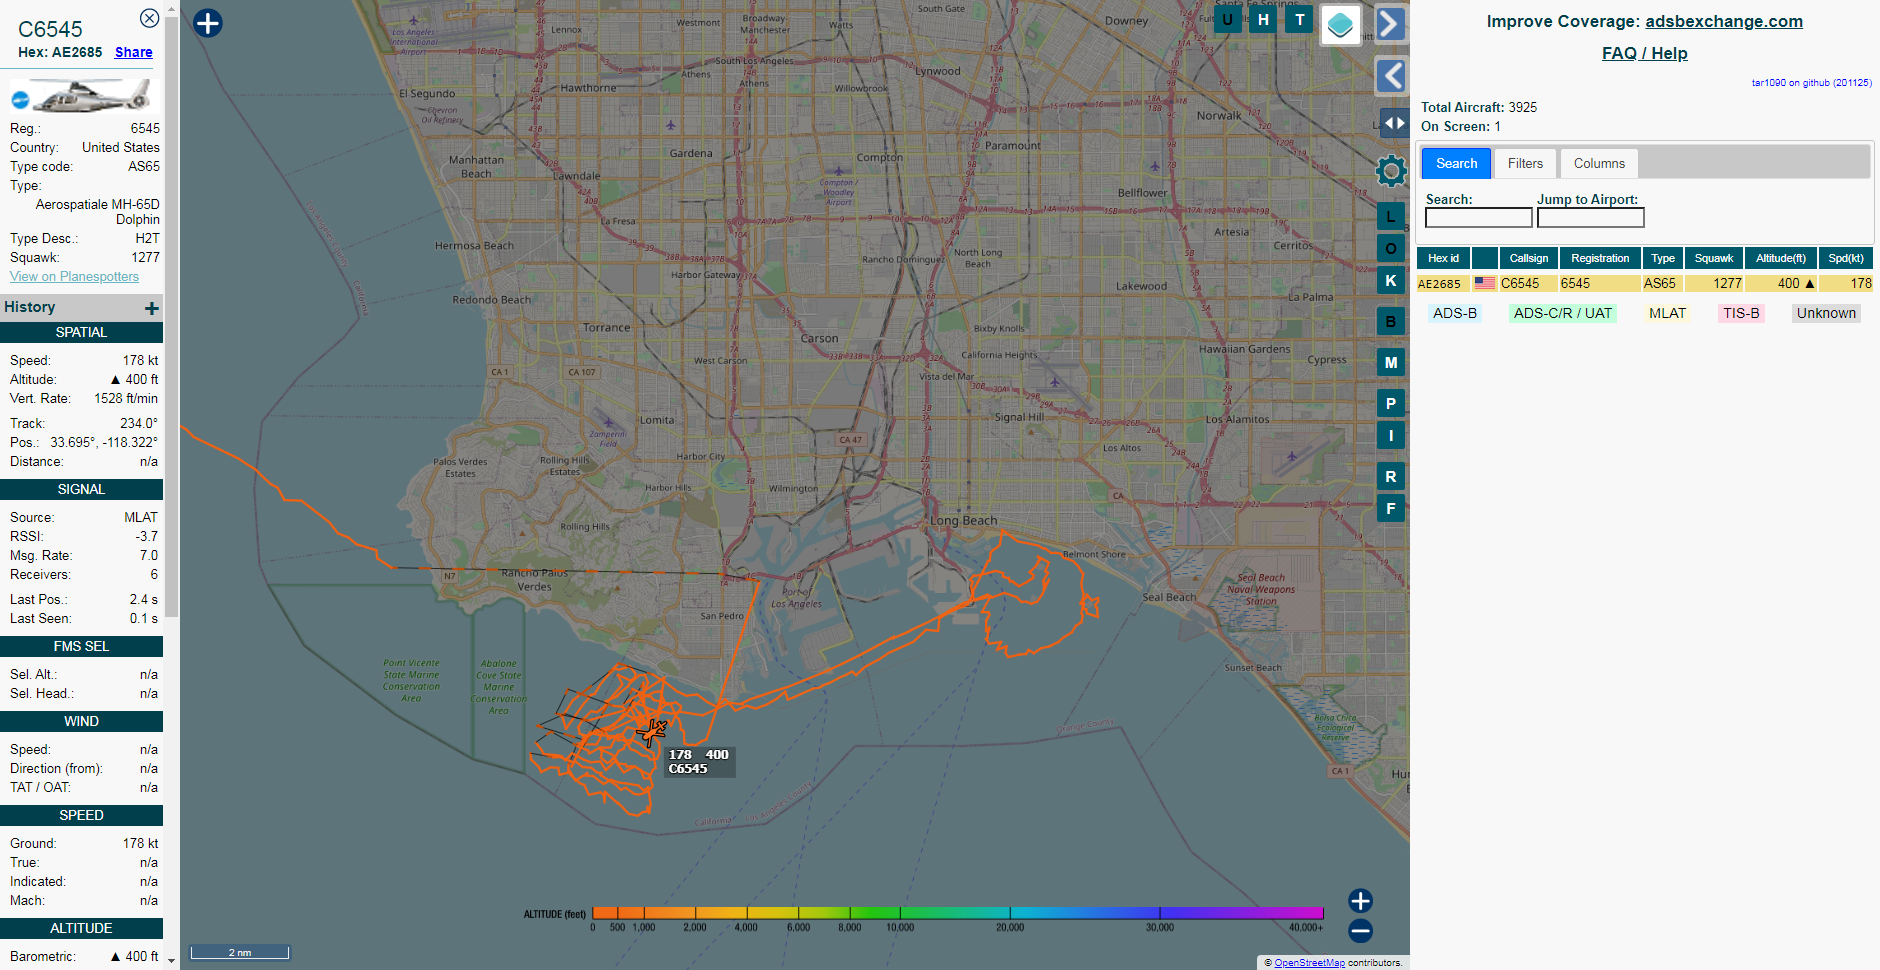1880x970 pixels.
Task: Click the left chevron sidebar button
Action: (1391, 75)
